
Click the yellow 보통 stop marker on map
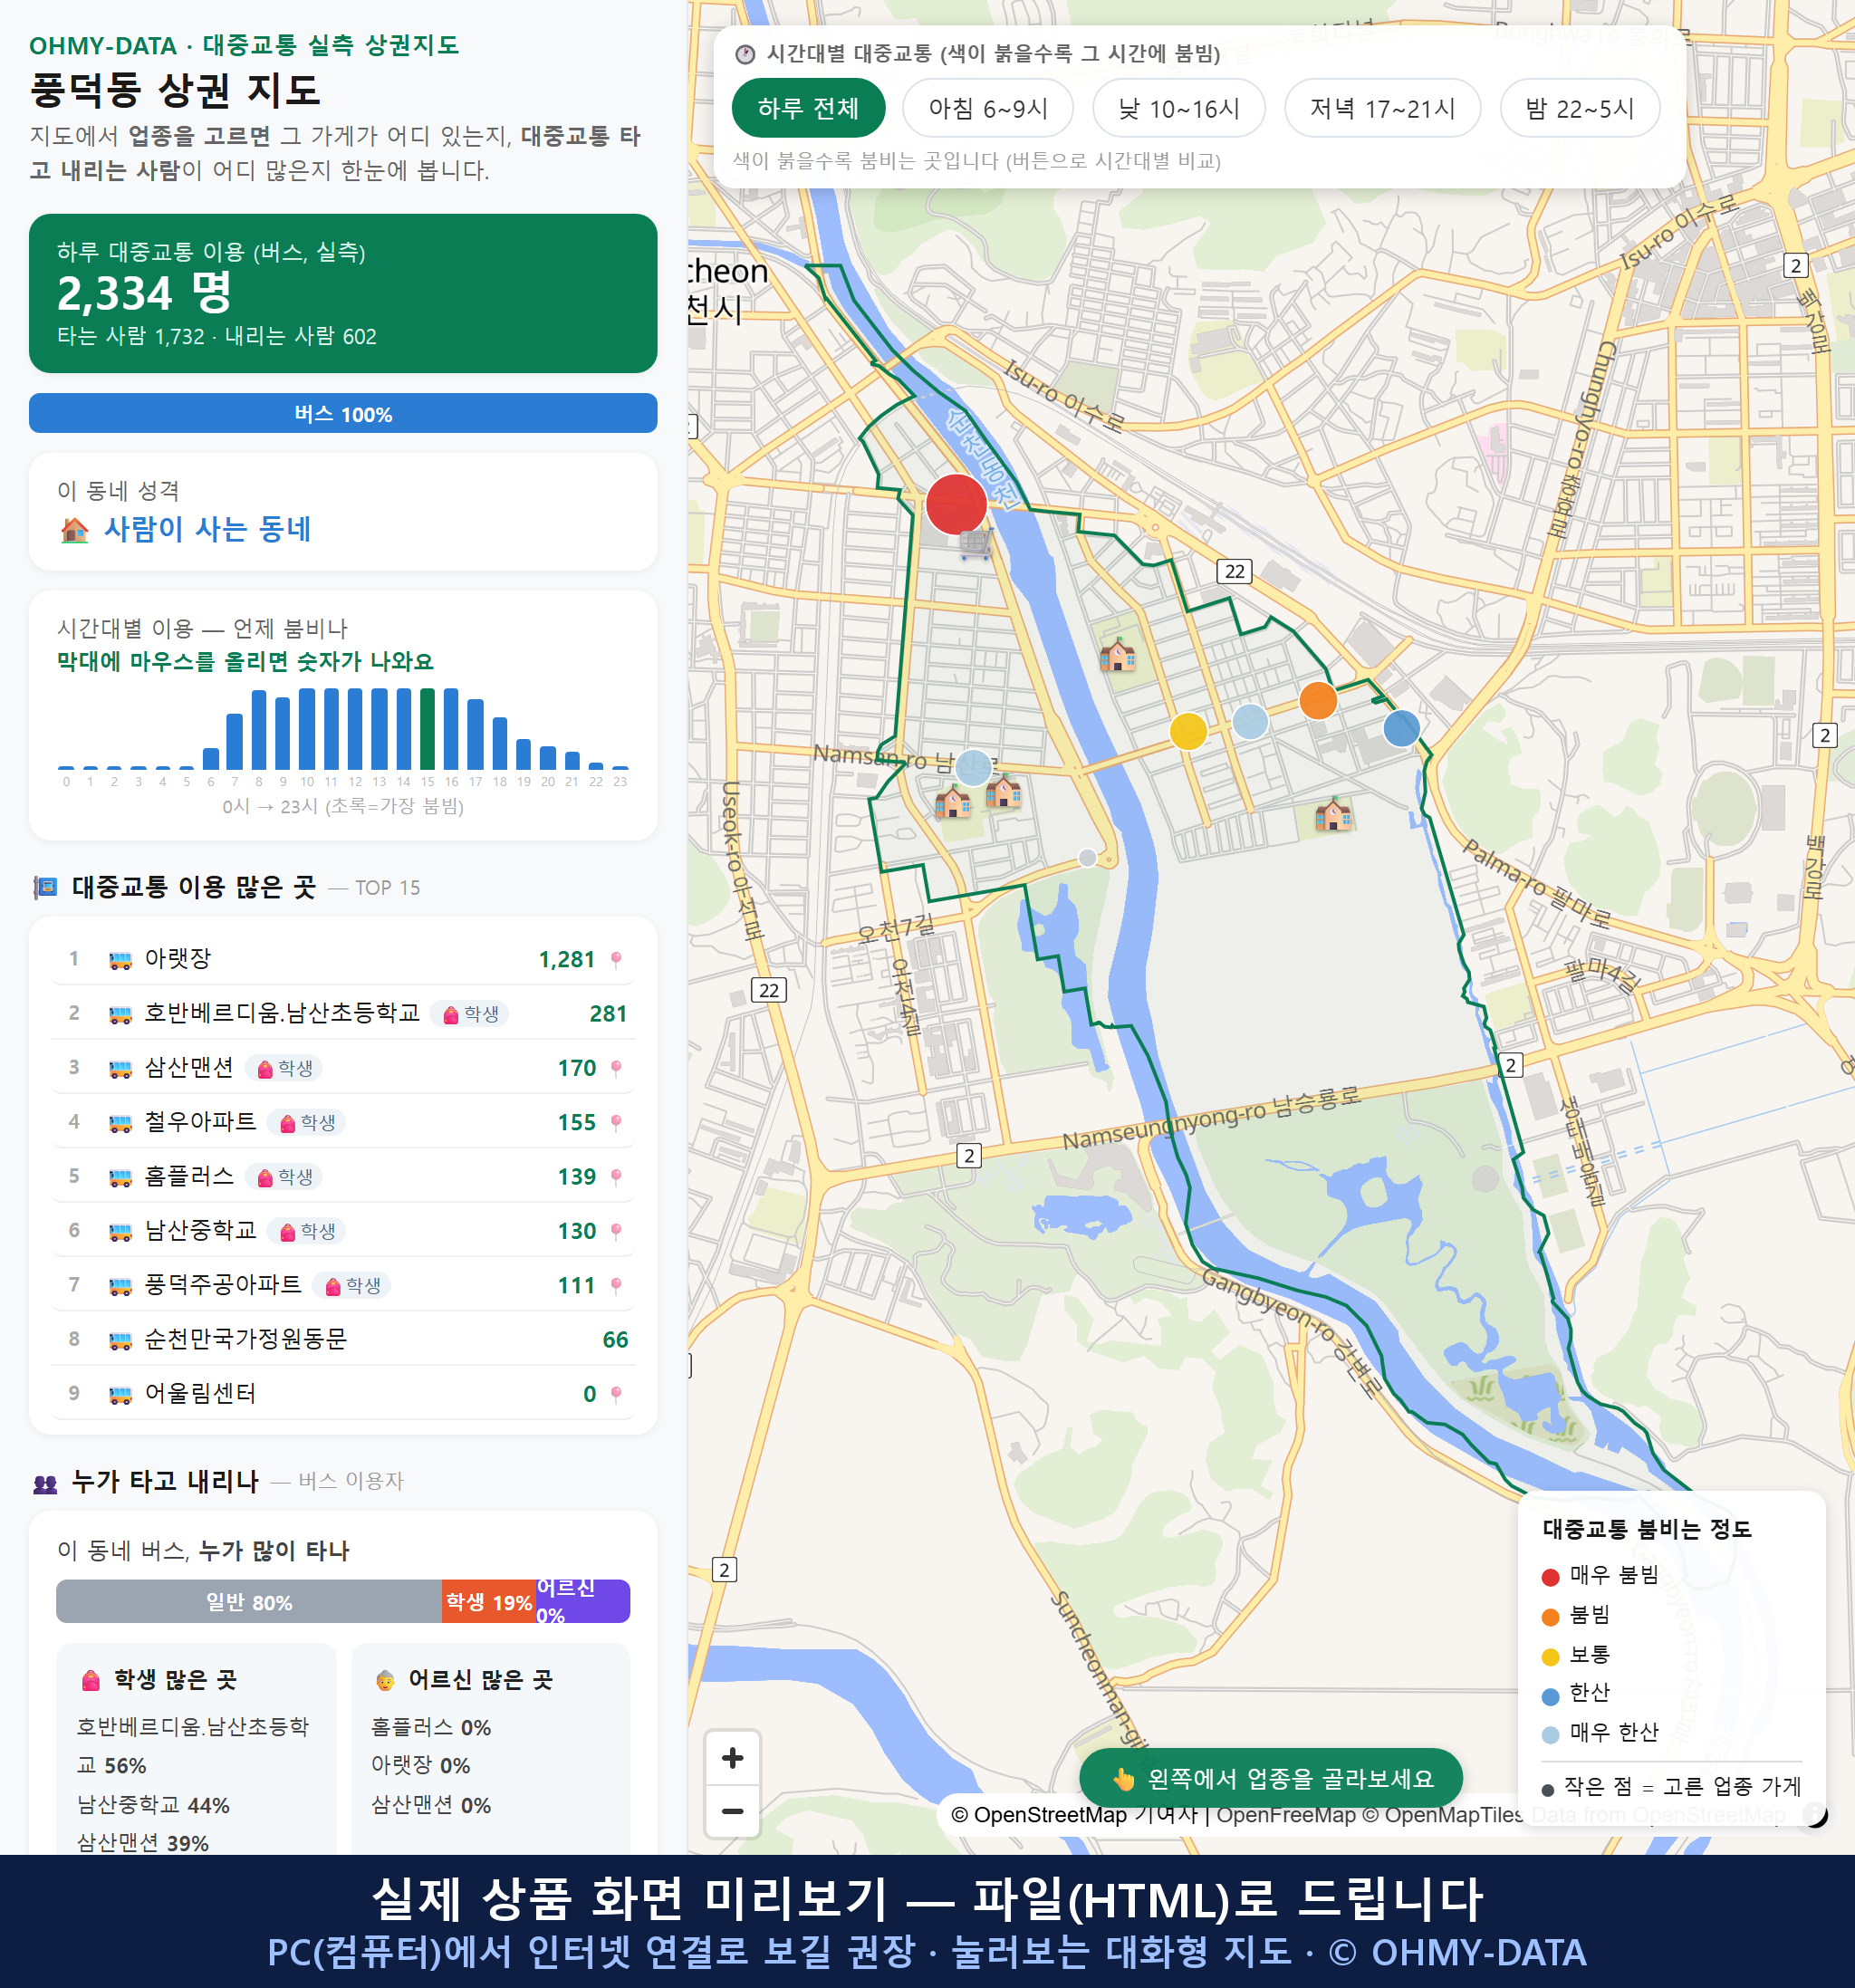coord(1188,731)
